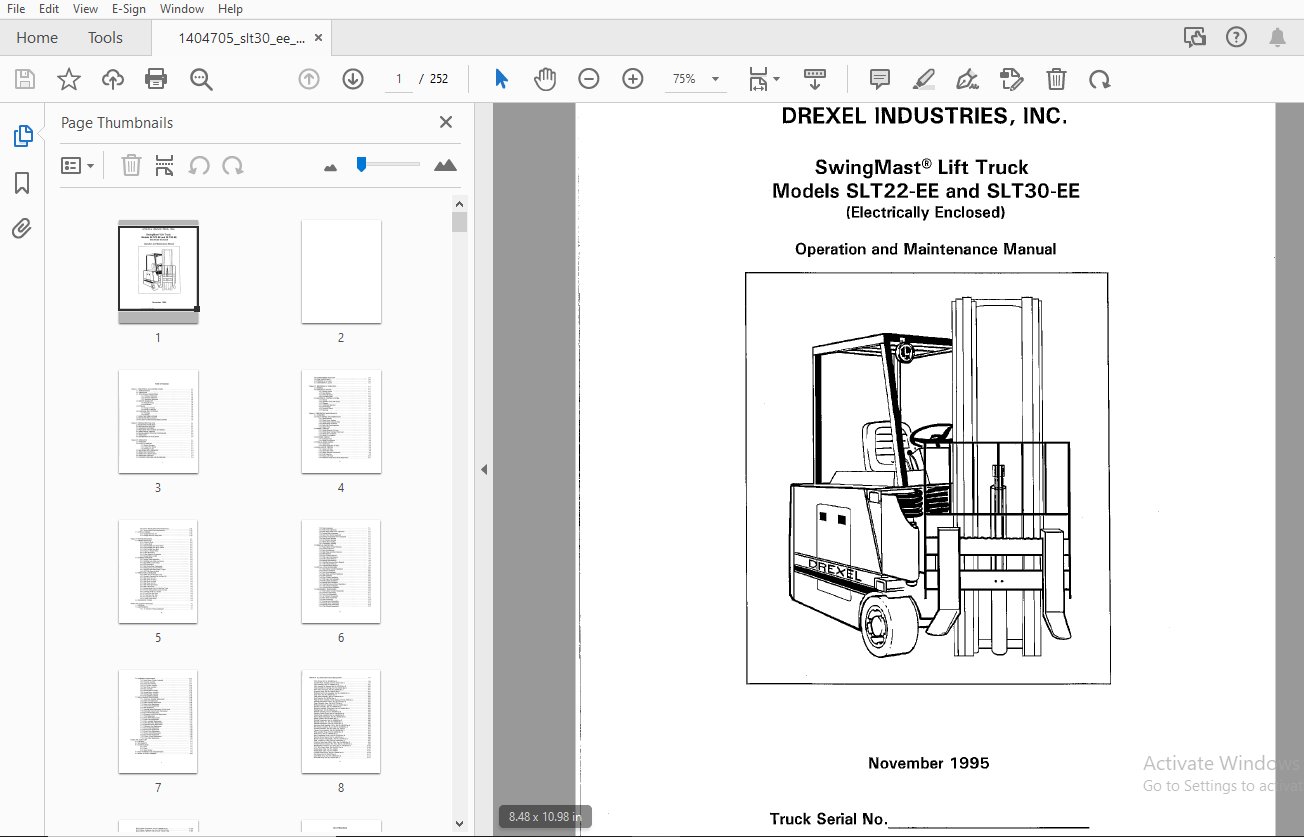Screen dimensions: 1304x837
Task: Open the Help question mark icon
Action: [1236, 38]
